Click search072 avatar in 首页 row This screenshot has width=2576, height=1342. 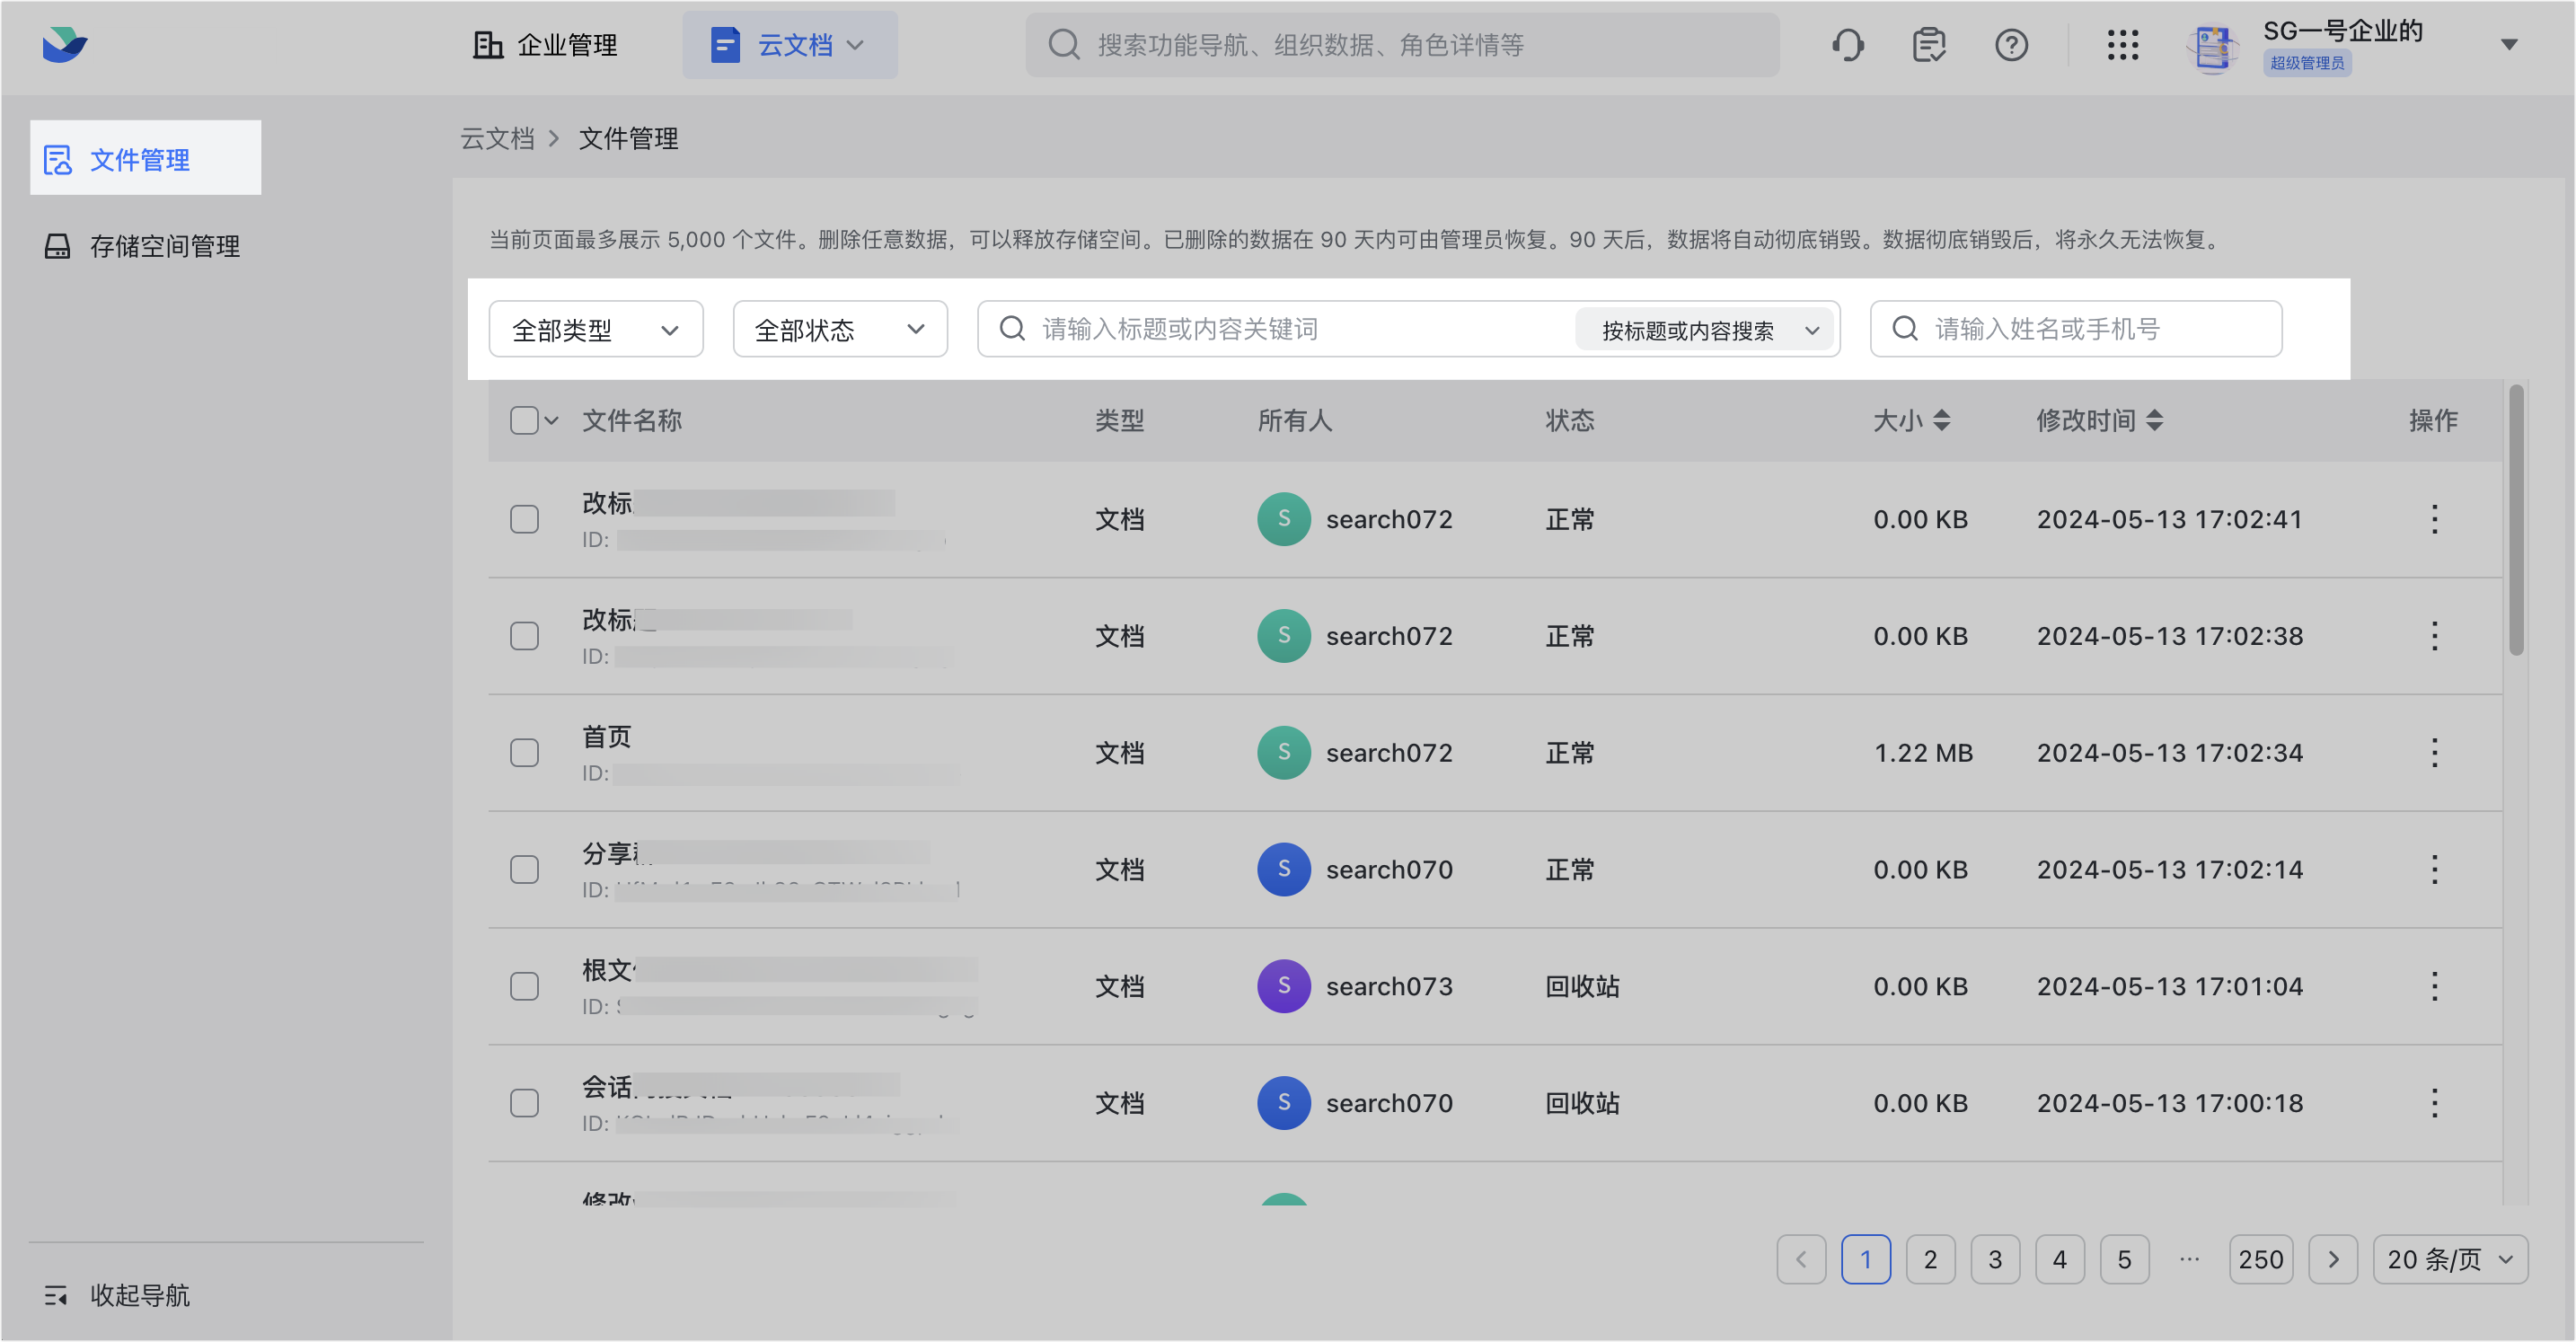1284,752
